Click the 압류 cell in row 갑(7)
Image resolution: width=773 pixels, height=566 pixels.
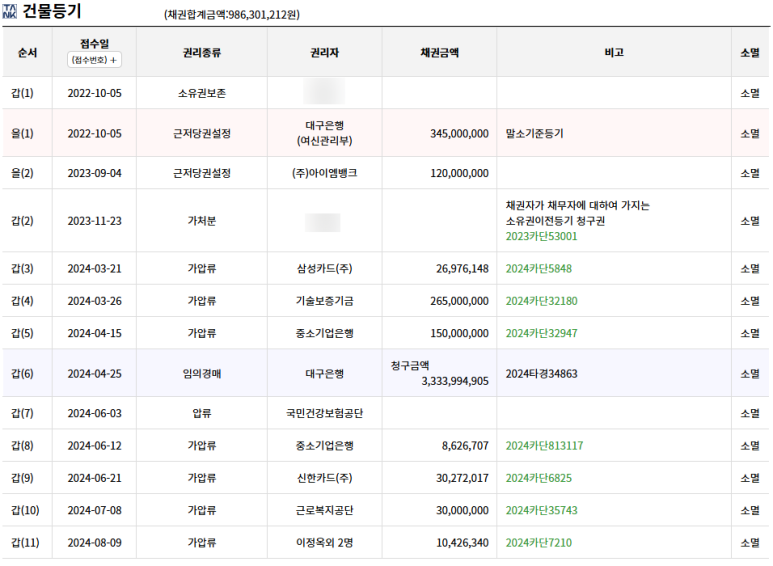pos(202,413)
